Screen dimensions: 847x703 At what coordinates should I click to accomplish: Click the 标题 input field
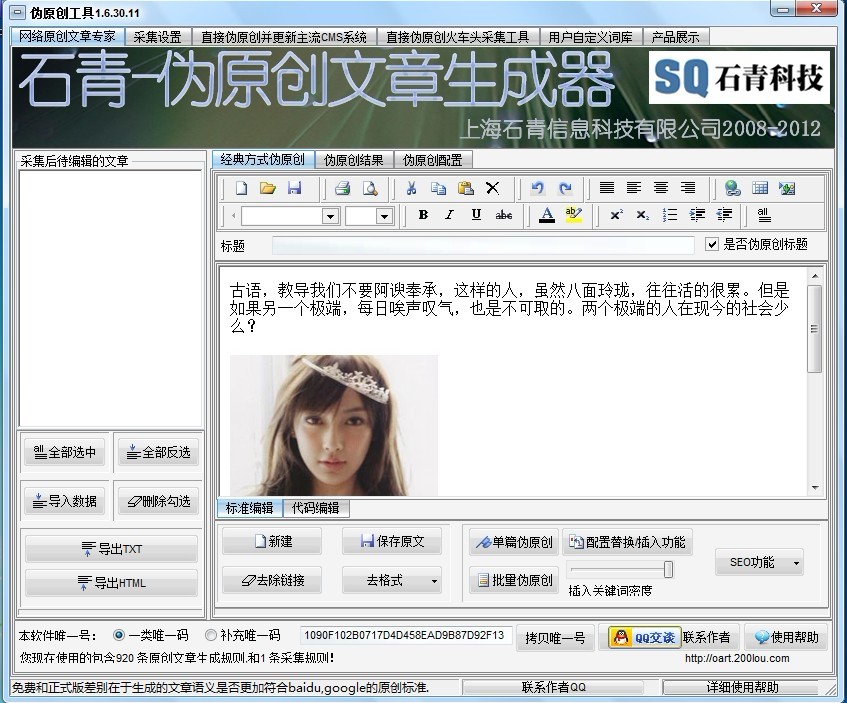483,245
